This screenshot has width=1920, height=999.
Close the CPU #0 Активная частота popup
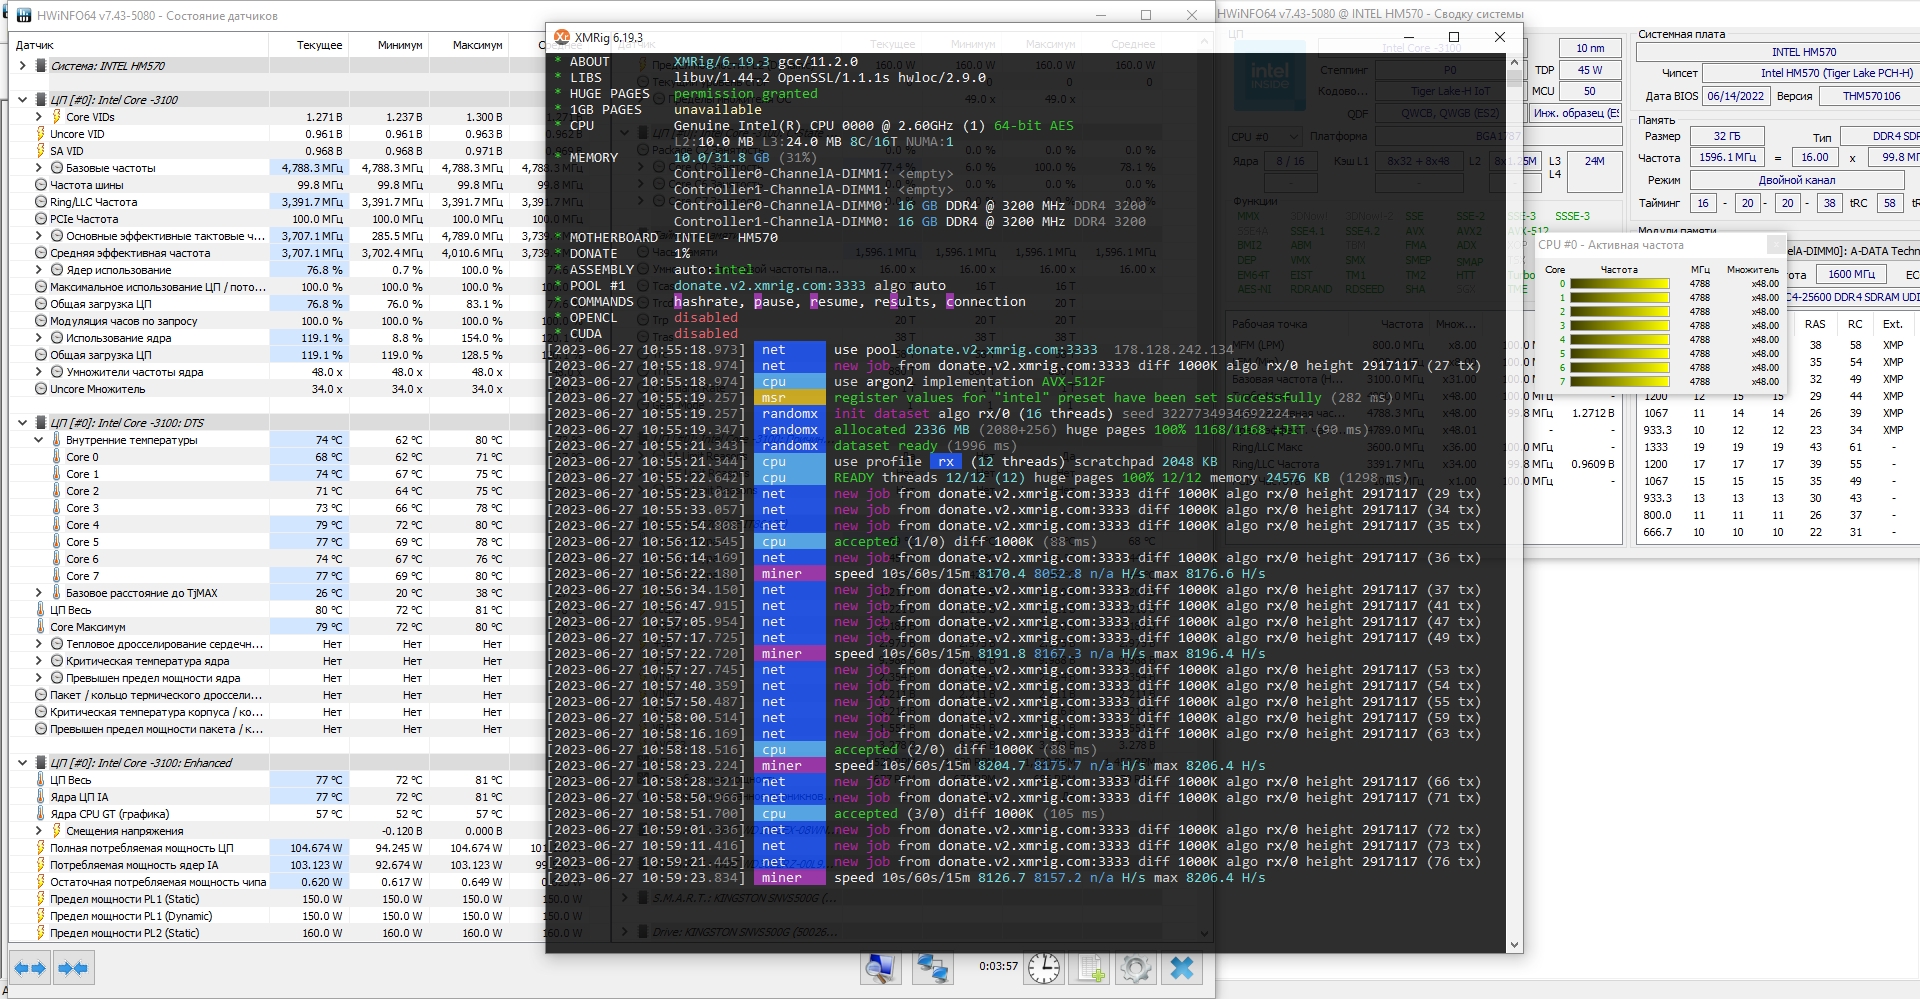point(1775,244)
